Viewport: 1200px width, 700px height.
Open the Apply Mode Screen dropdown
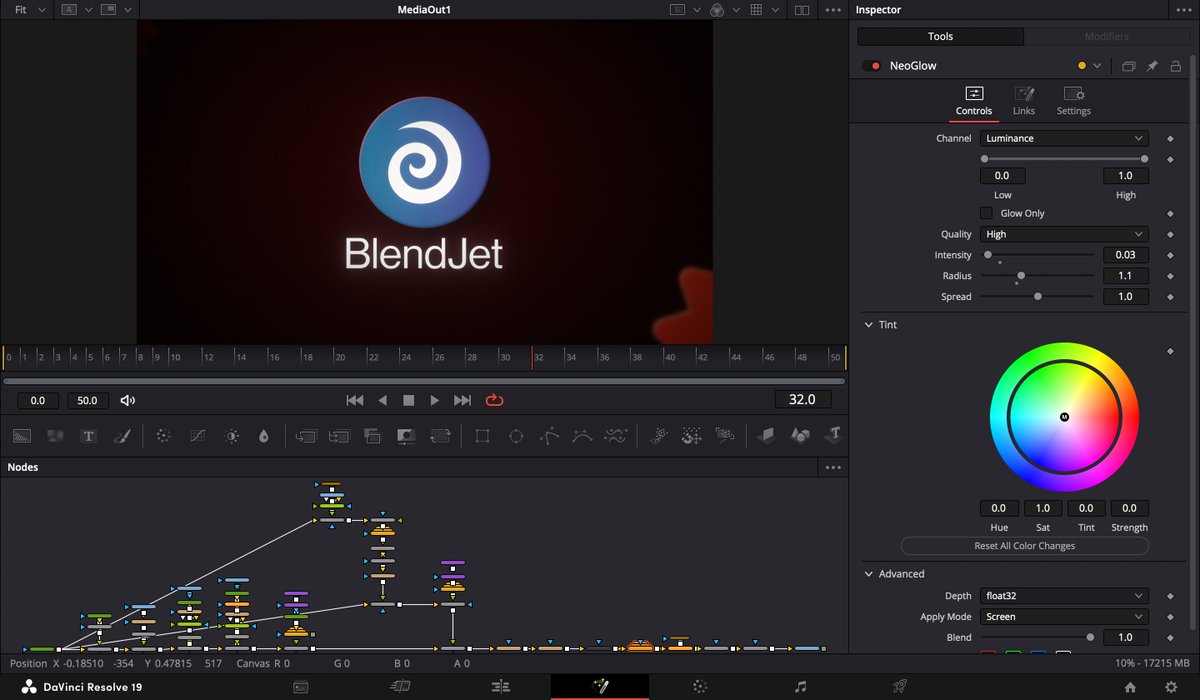[1064, 617]
